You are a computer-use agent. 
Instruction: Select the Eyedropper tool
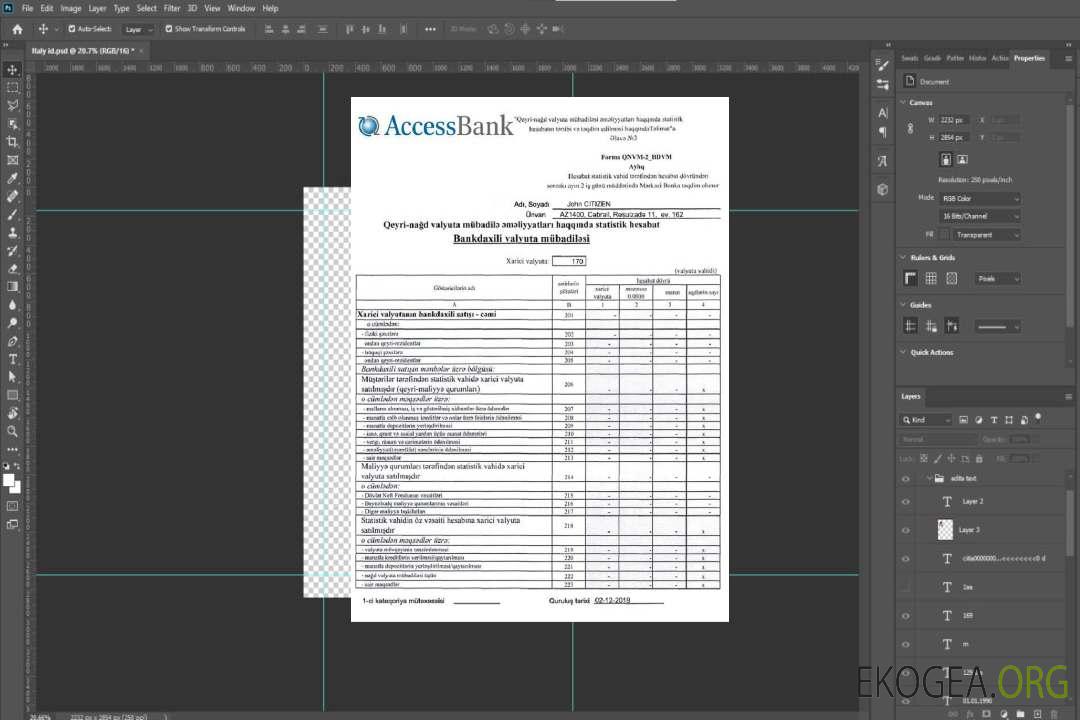(12, 178)
